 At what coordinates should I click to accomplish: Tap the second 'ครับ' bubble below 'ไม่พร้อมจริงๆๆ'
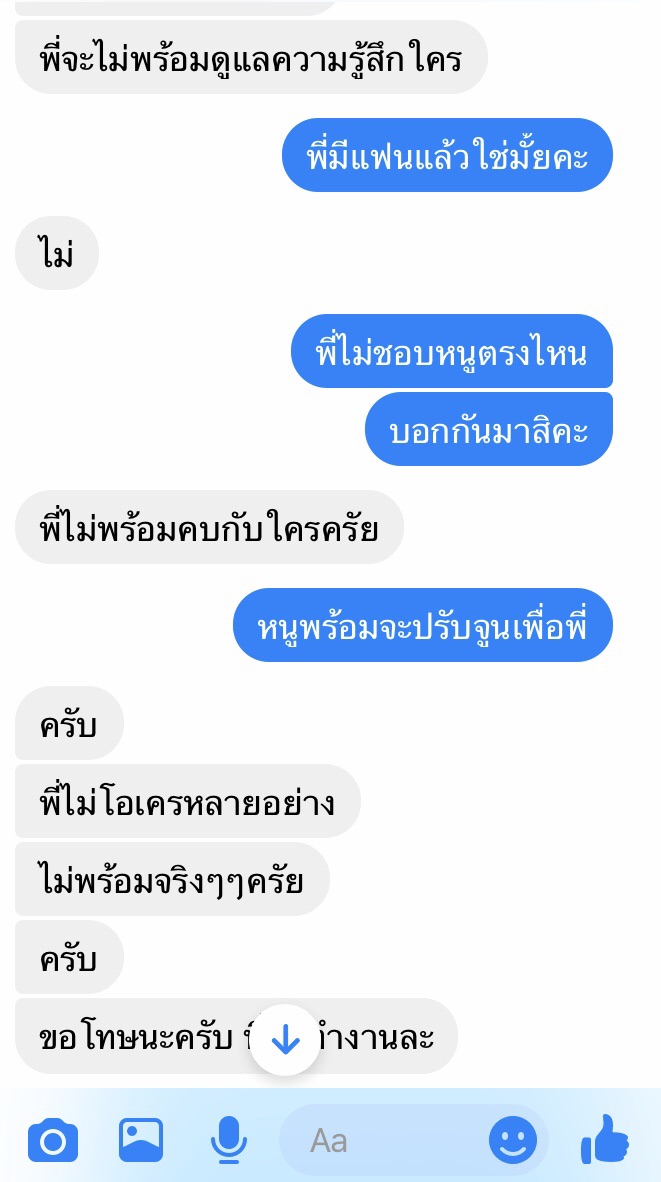click(x=69, y=957)
